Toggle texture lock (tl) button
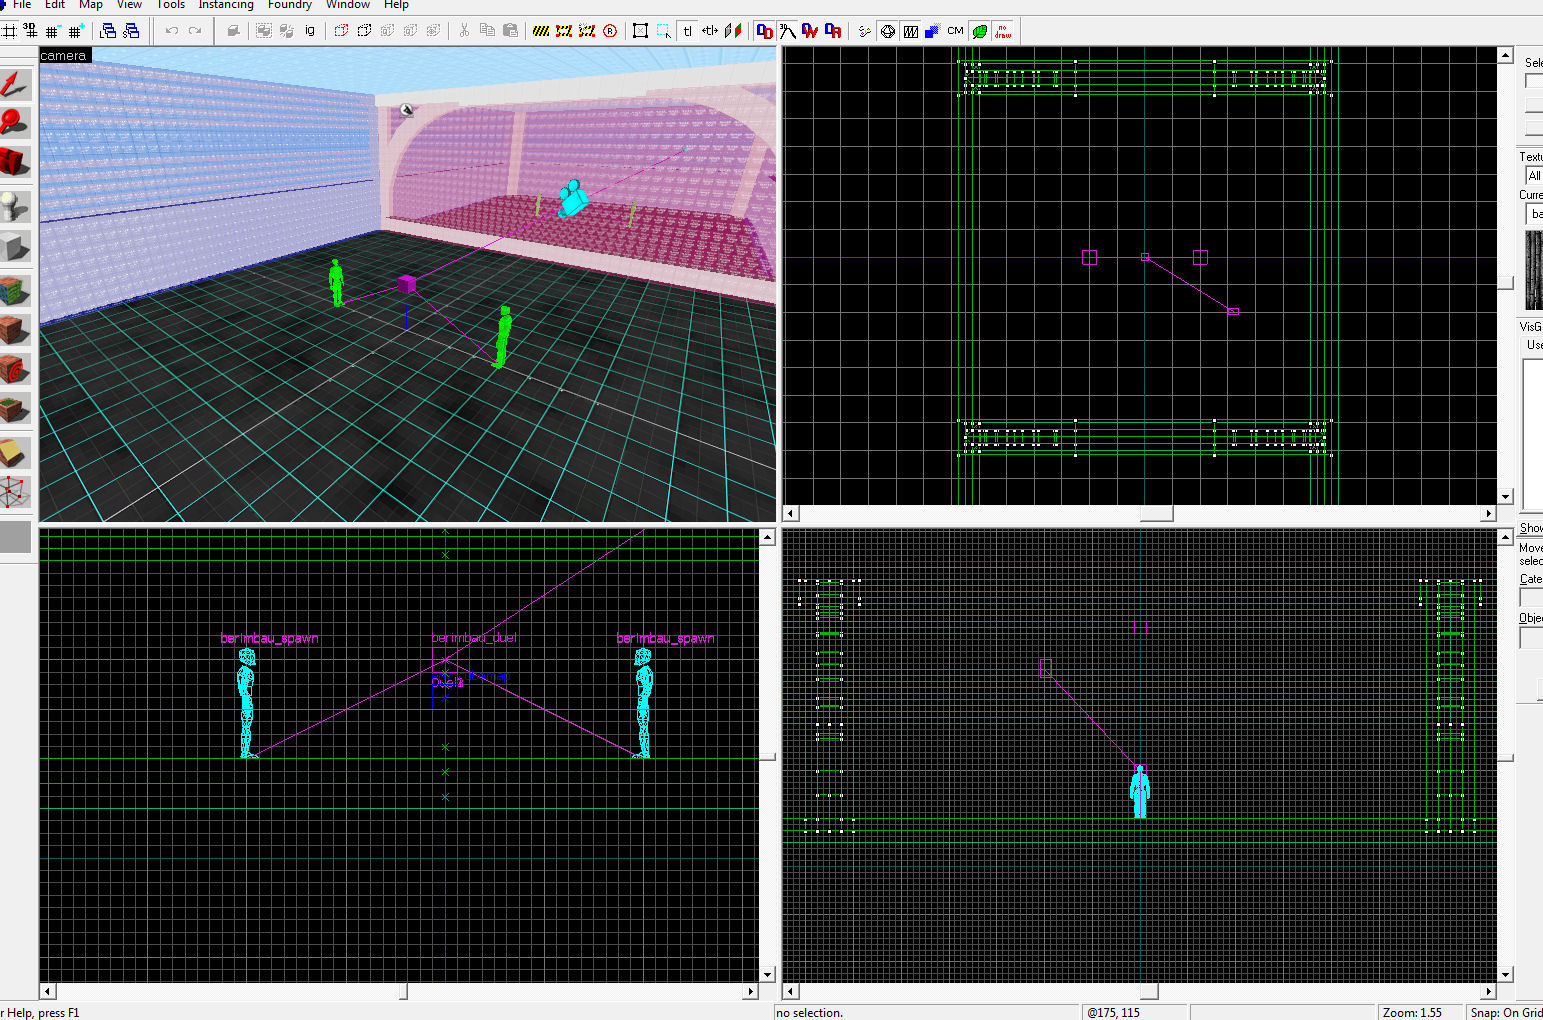Image resolution: width=1543 pixels, height=1020 pixels. point(687,31)
